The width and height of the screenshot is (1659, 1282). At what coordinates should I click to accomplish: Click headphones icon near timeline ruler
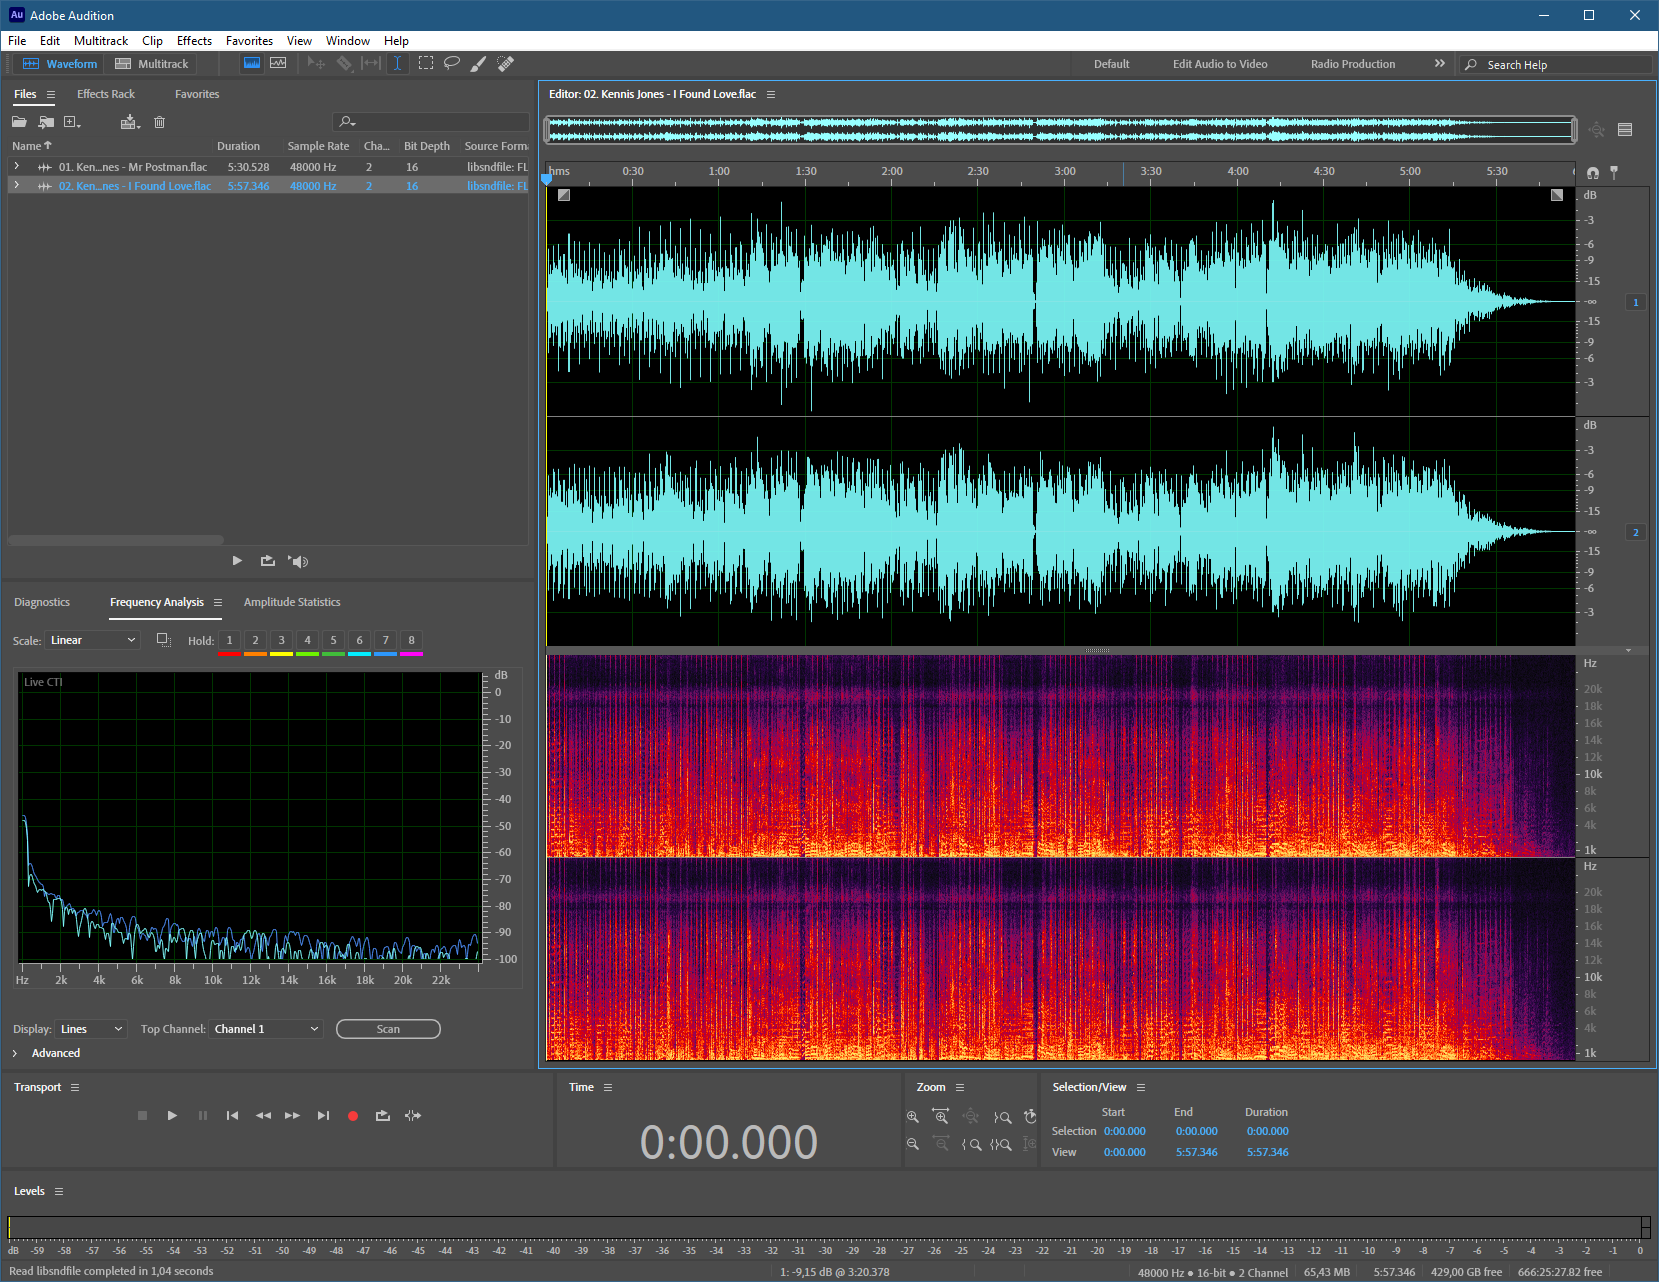(1593, 172)
